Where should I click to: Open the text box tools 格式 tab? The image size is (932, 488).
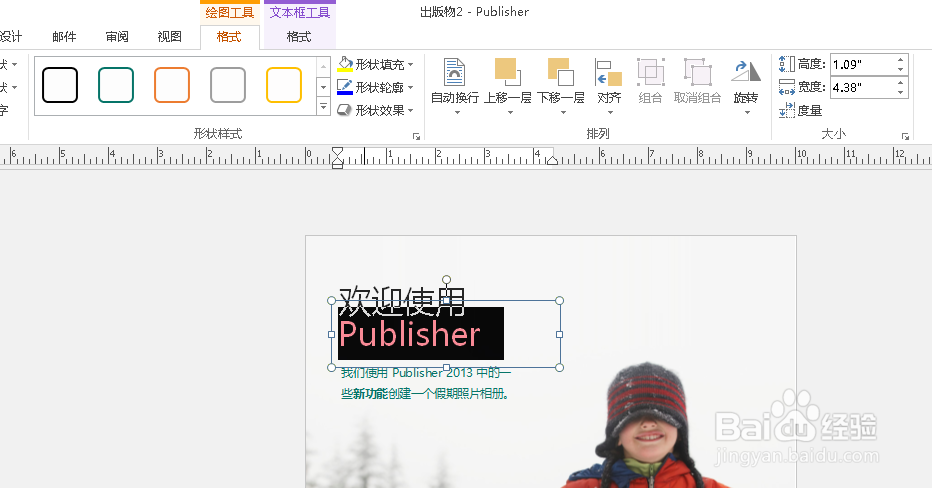[299, 37]
